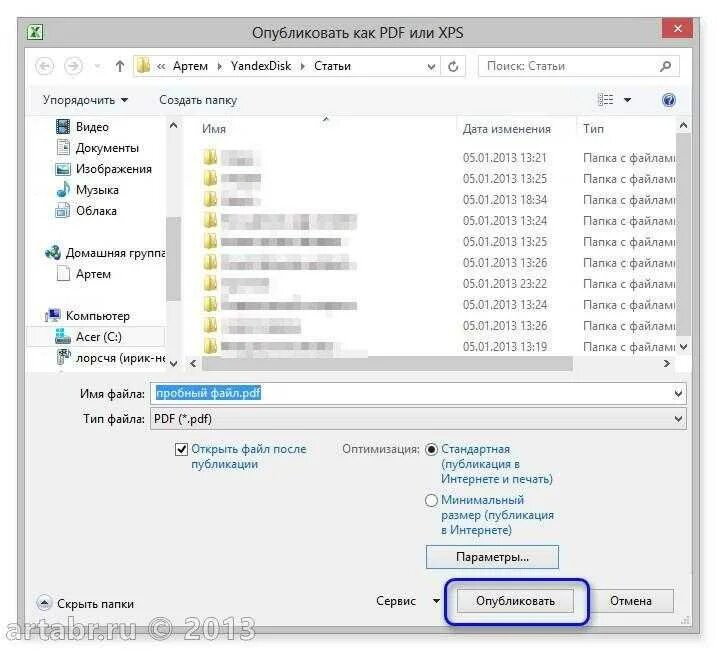
Task: Click file list scrollbar up arrow
Action: point(683,125)
